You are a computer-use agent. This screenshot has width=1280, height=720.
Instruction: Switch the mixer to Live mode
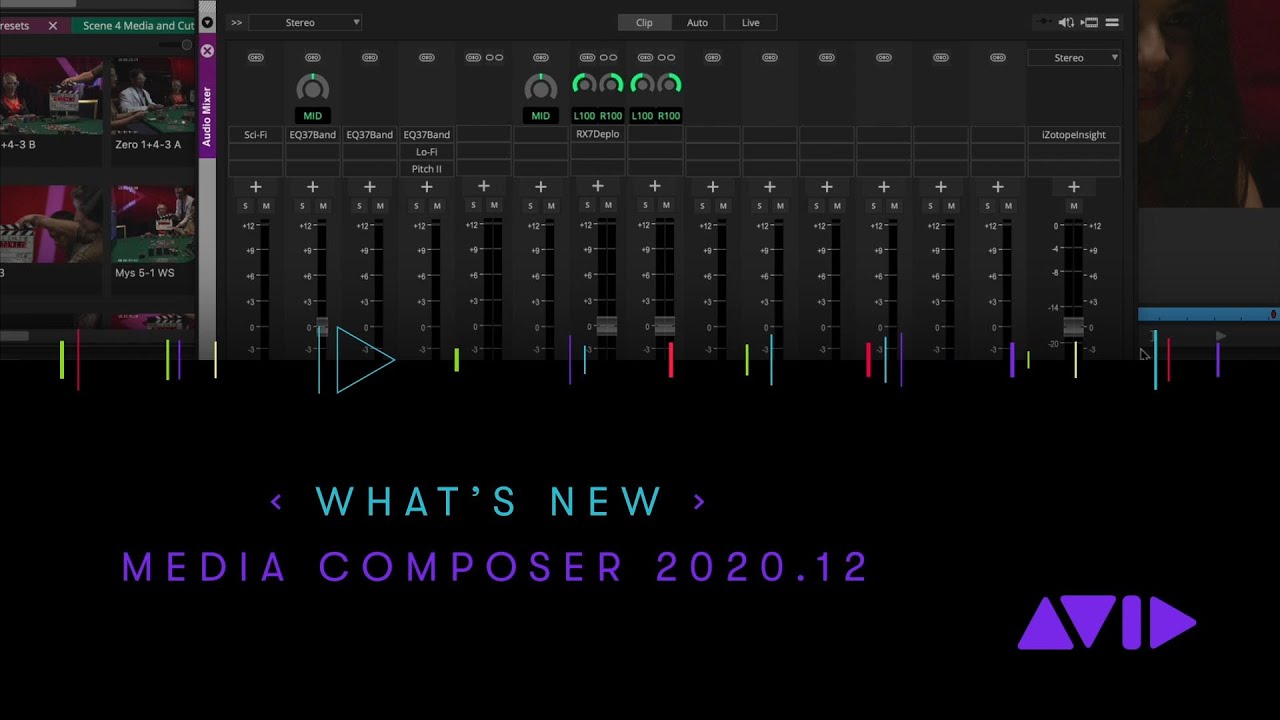click(750, 22)
